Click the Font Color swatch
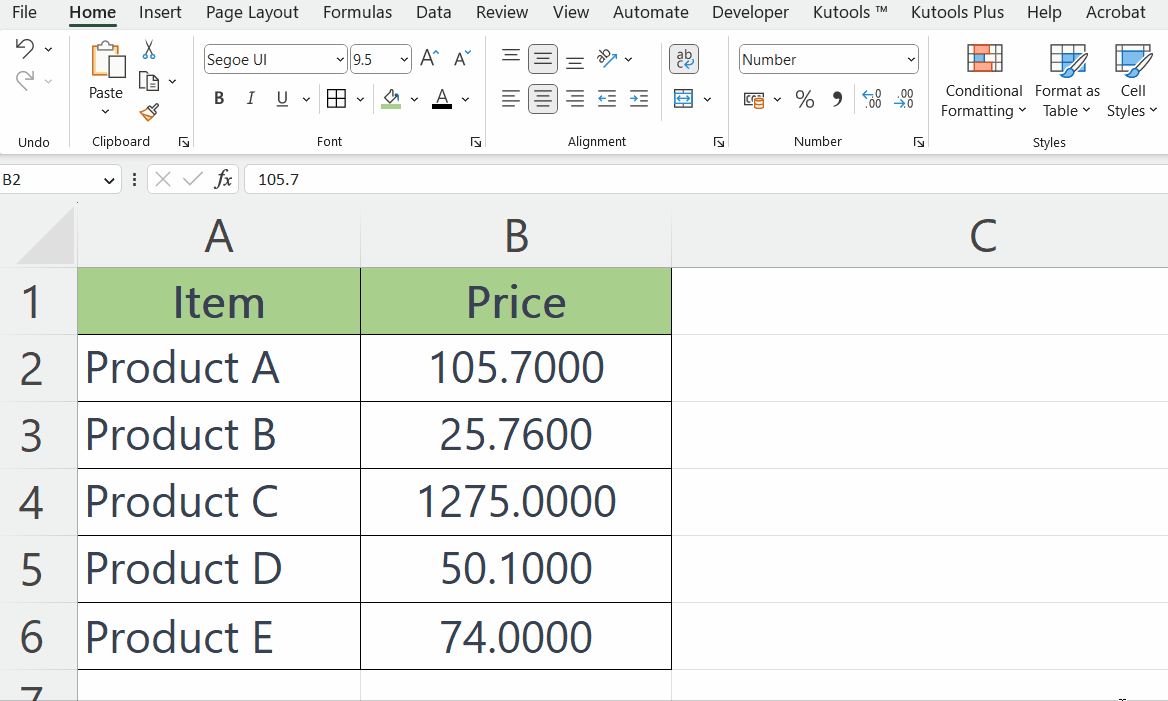The height and width of the screenshot is (701, 1168). (x=440, y=98)
